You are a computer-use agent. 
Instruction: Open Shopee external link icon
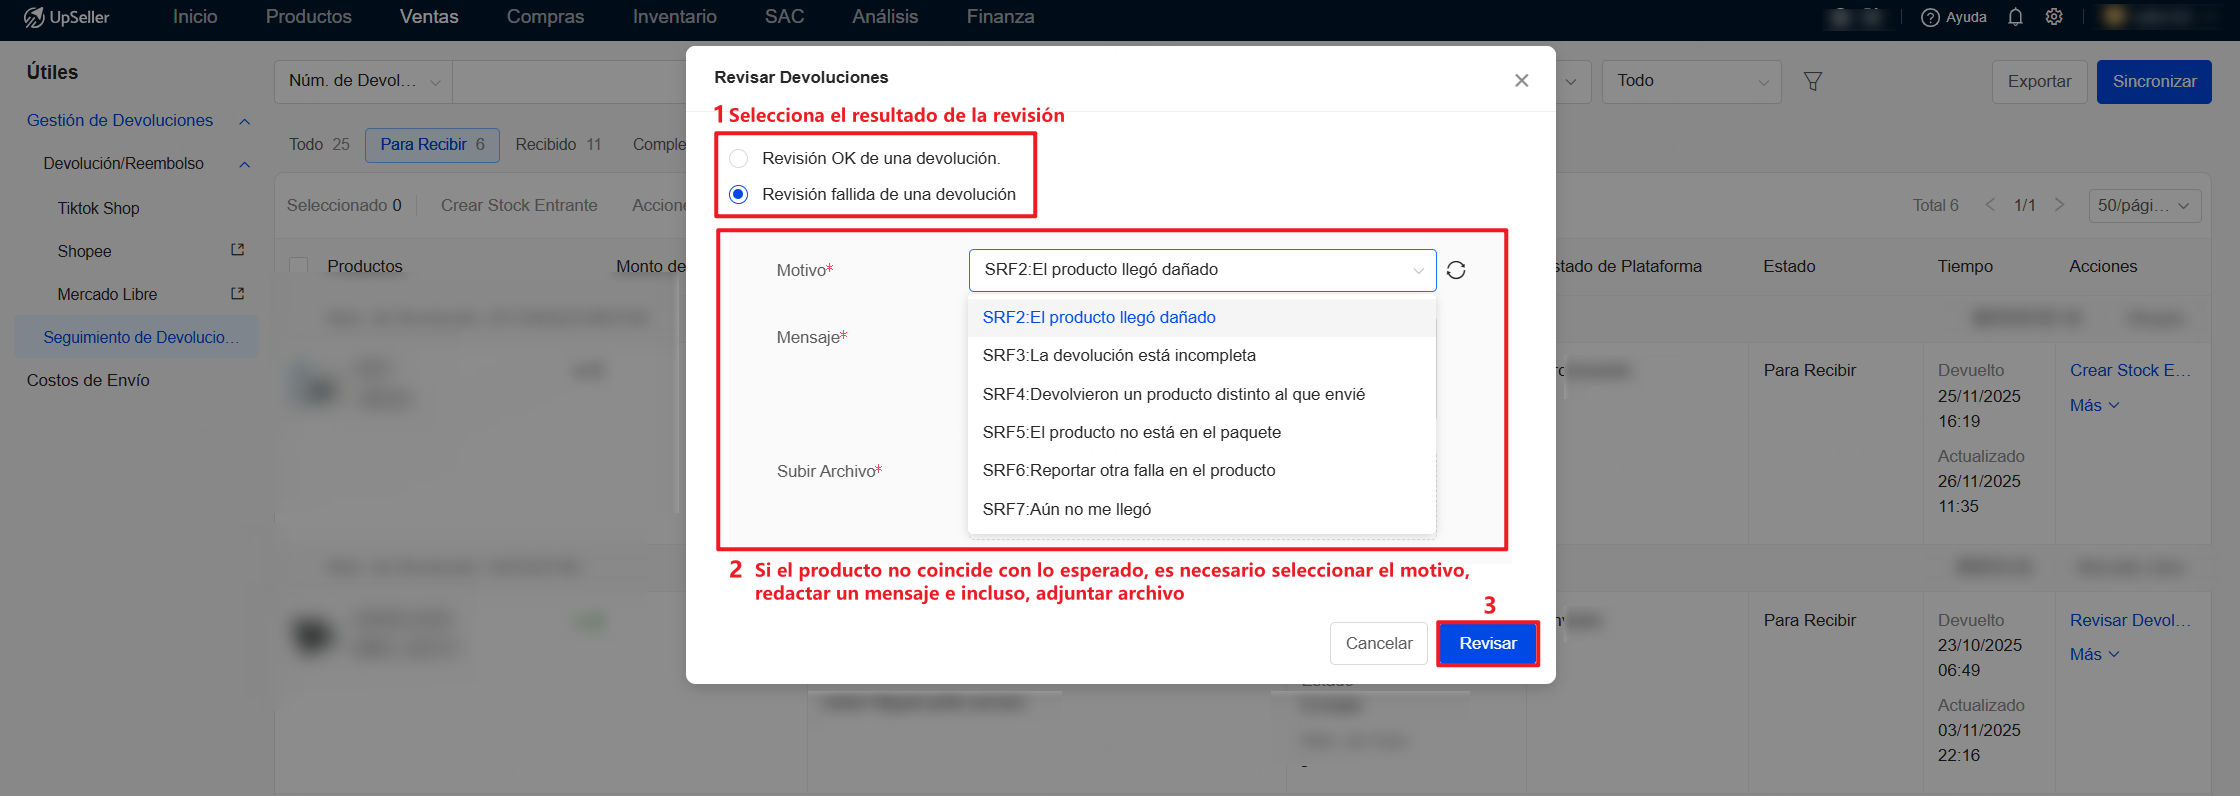tap(238, 250)
